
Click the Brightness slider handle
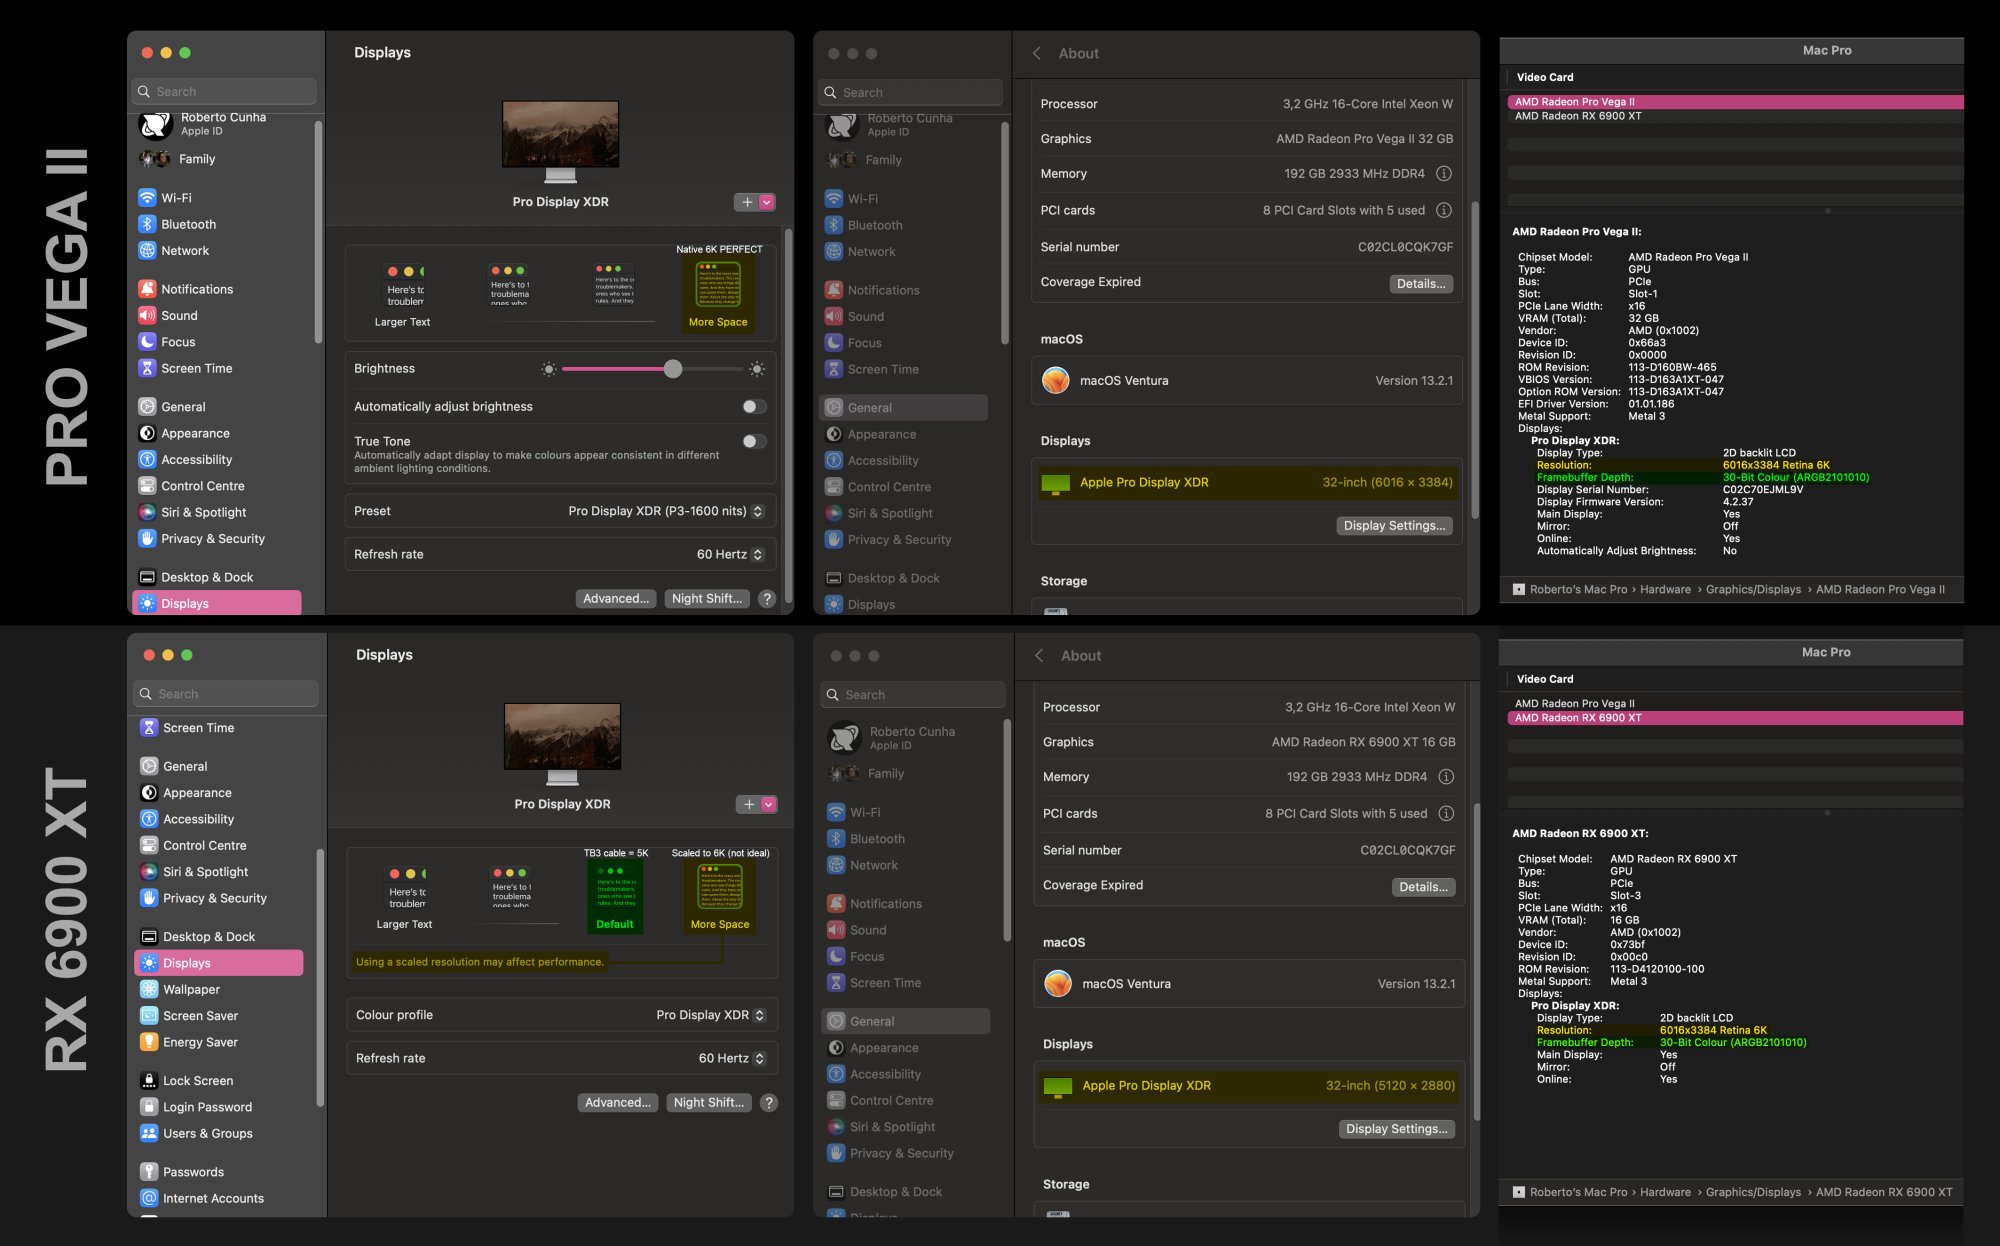pyautogui.click(x=673, y=369)
